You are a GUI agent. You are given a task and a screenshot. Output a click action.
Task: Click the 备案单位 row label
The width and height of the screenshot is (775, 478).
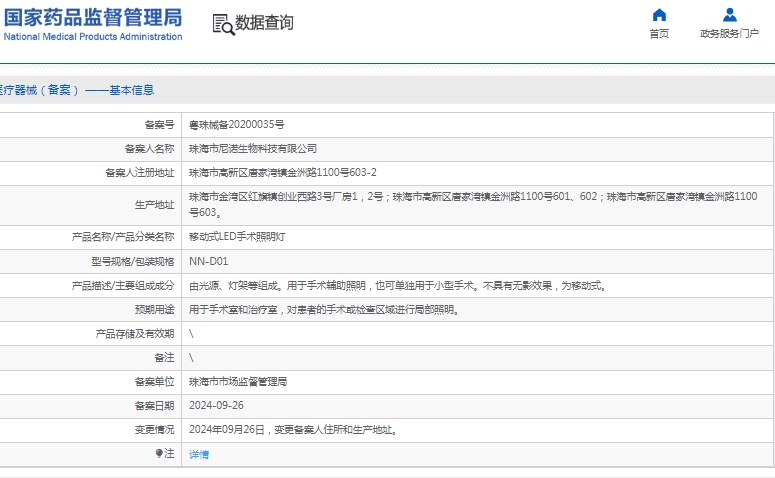point(154,382)
